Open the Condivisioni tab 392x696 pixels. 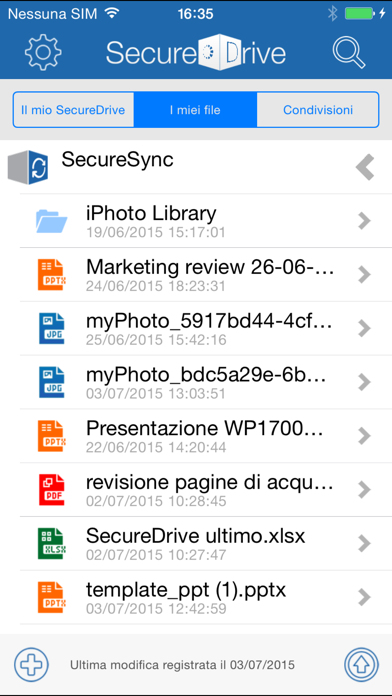[318, 110]
